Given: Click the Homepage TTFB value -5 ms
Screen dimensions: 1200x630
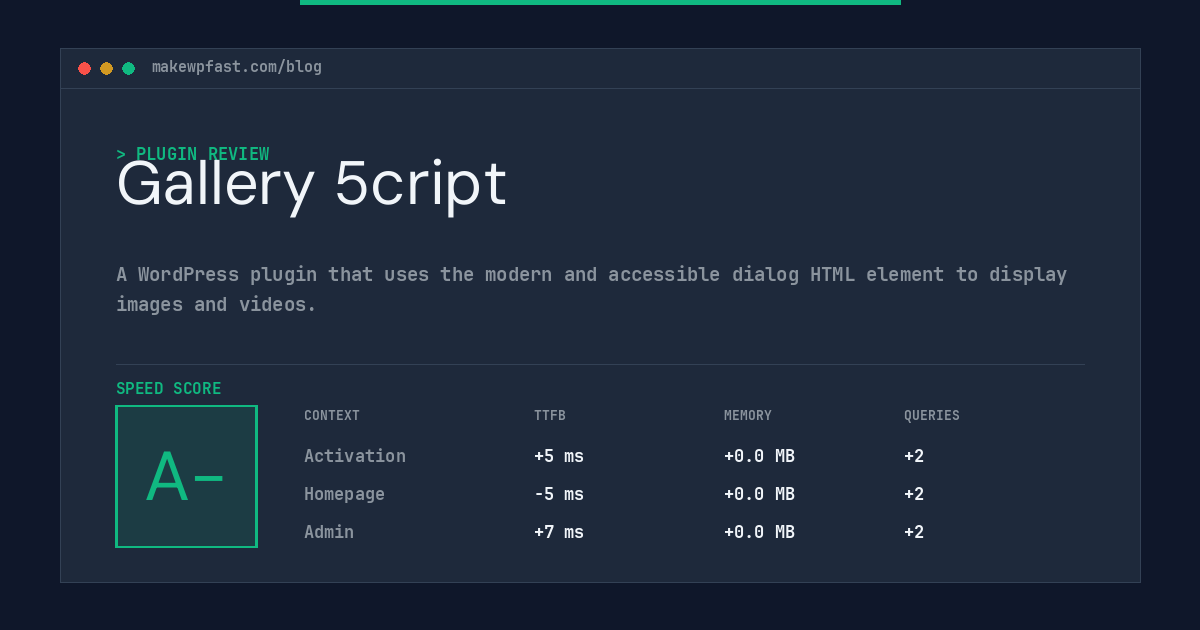Looking at the screenshot, I should click(x=559, y=494).
